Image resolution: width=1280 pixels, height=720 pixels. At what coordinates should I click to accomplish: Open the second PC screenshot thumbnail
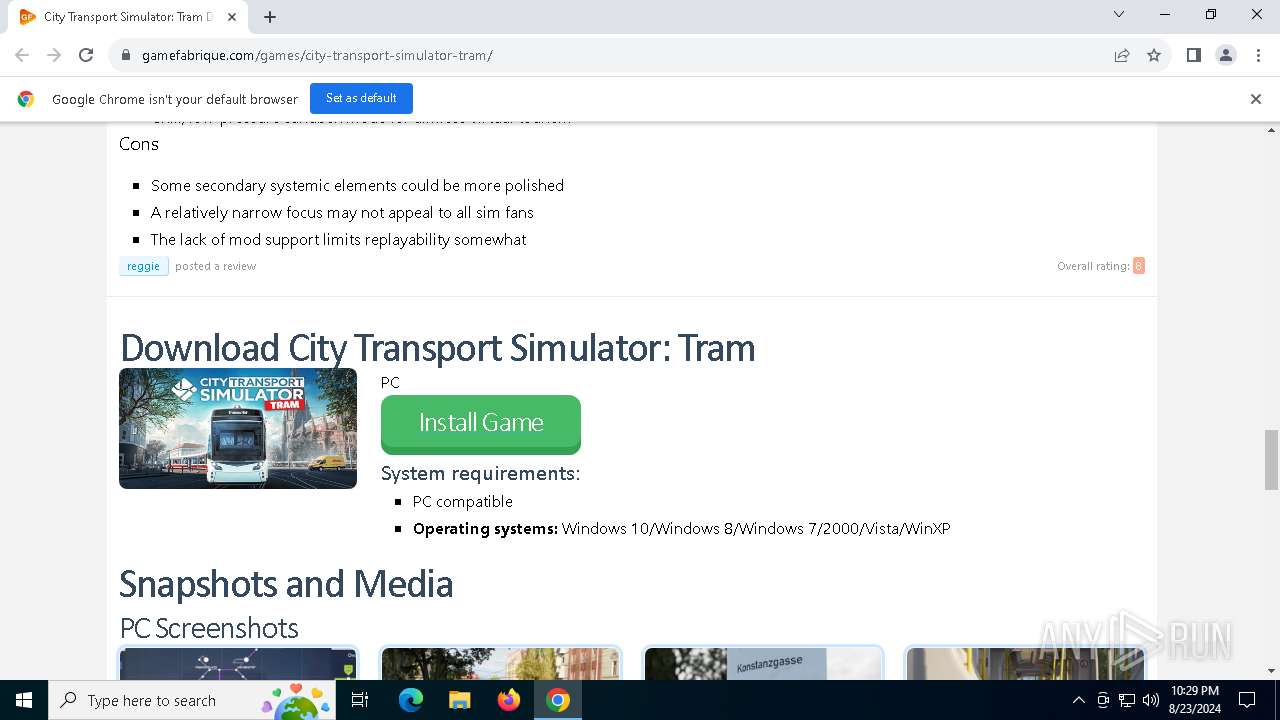pyautogui.click(x=500, y=663)
